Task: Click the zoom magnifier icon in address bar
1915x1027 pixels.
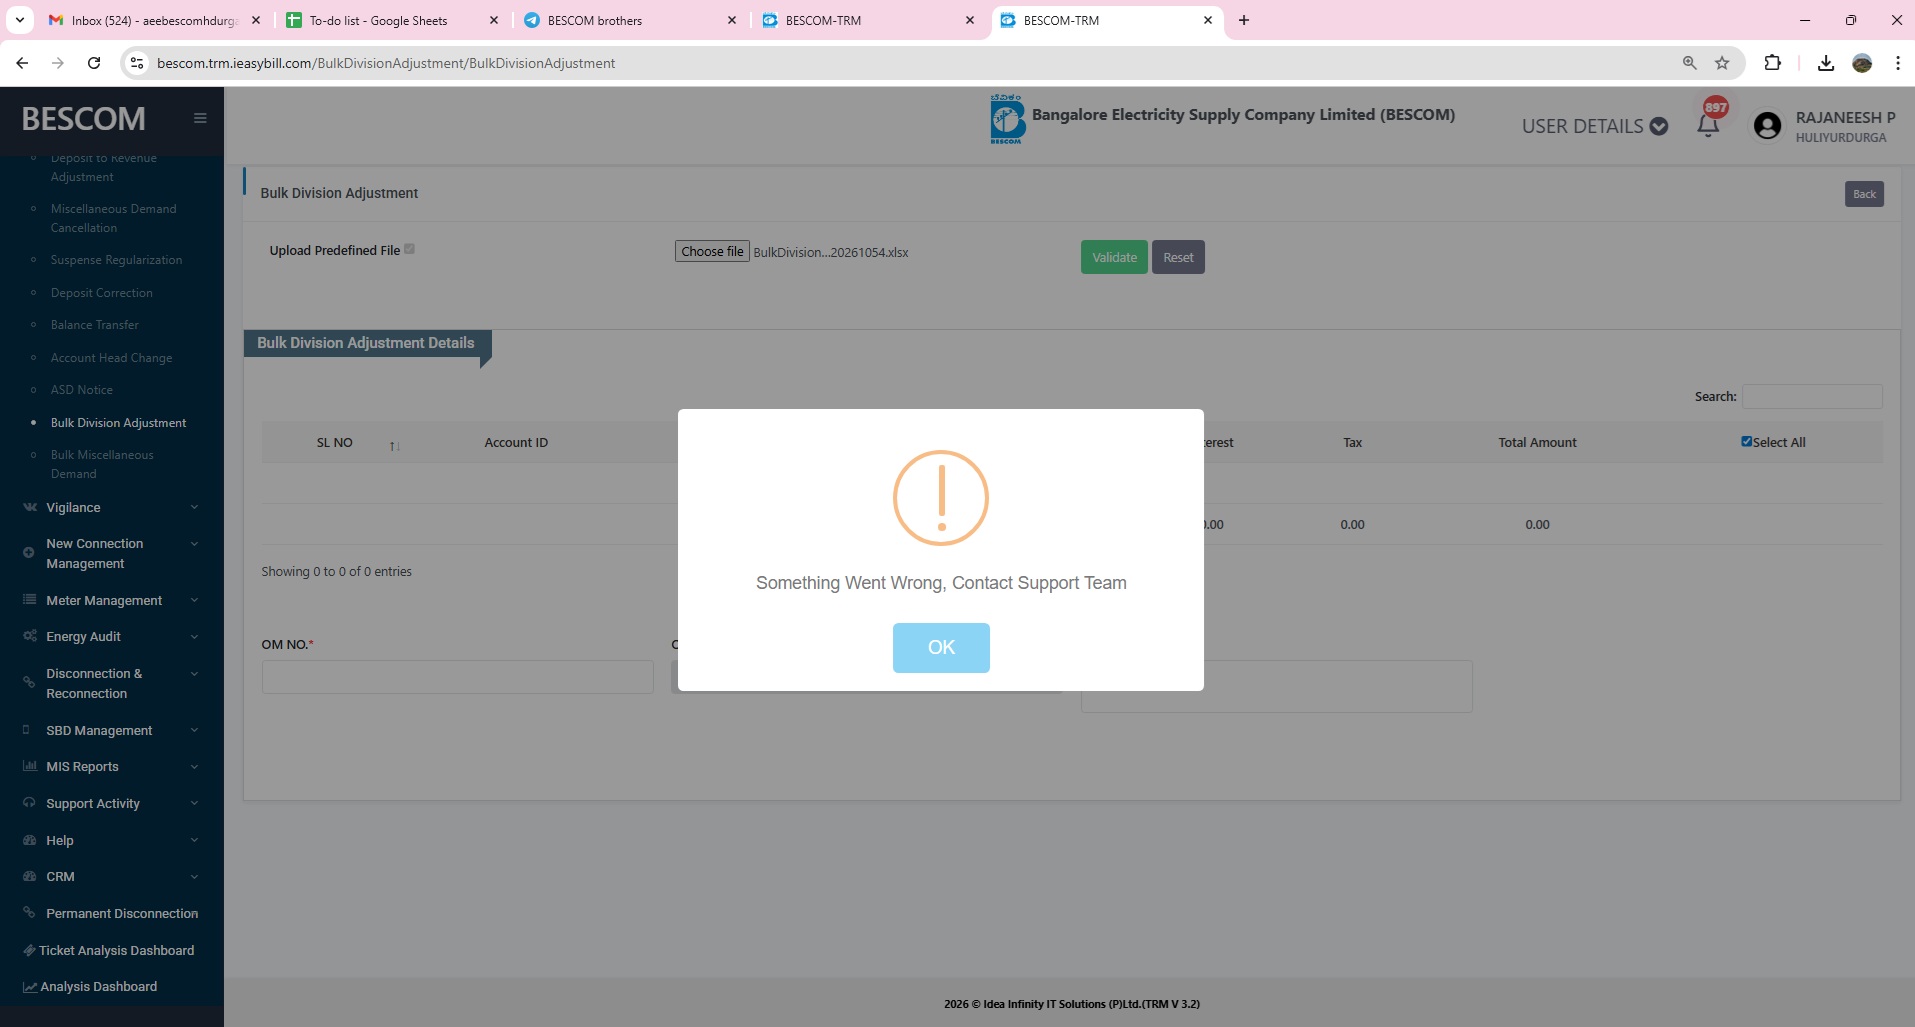Action: (x=1689, y=63)
